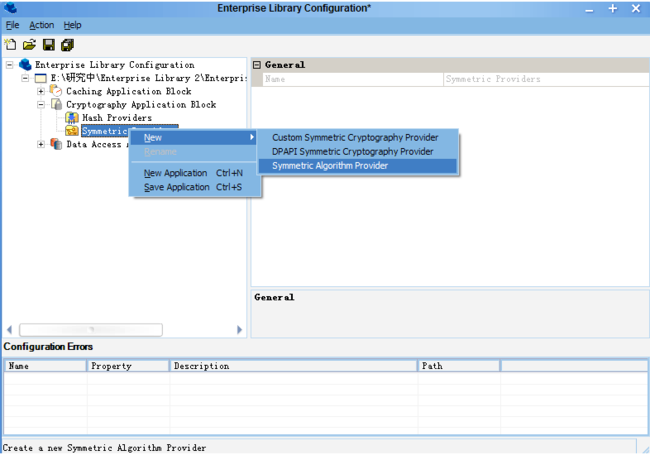The height and width of the screenshot is (455, 650).
Task: Click the application file node icon
Action: tap(41, 78)
